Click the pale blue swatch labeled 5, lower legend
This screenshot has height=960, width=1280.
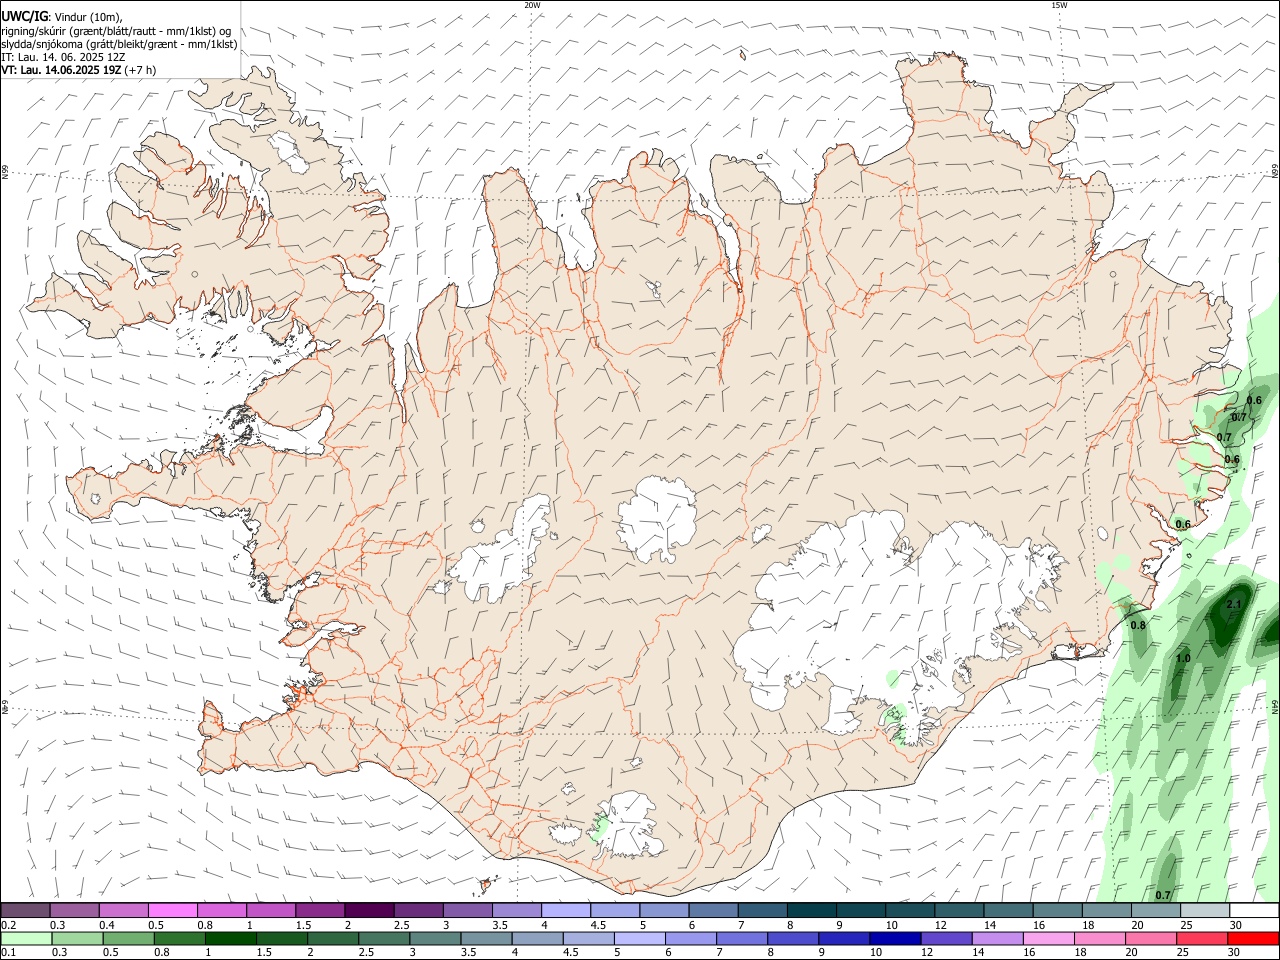(x=640, y=939)
